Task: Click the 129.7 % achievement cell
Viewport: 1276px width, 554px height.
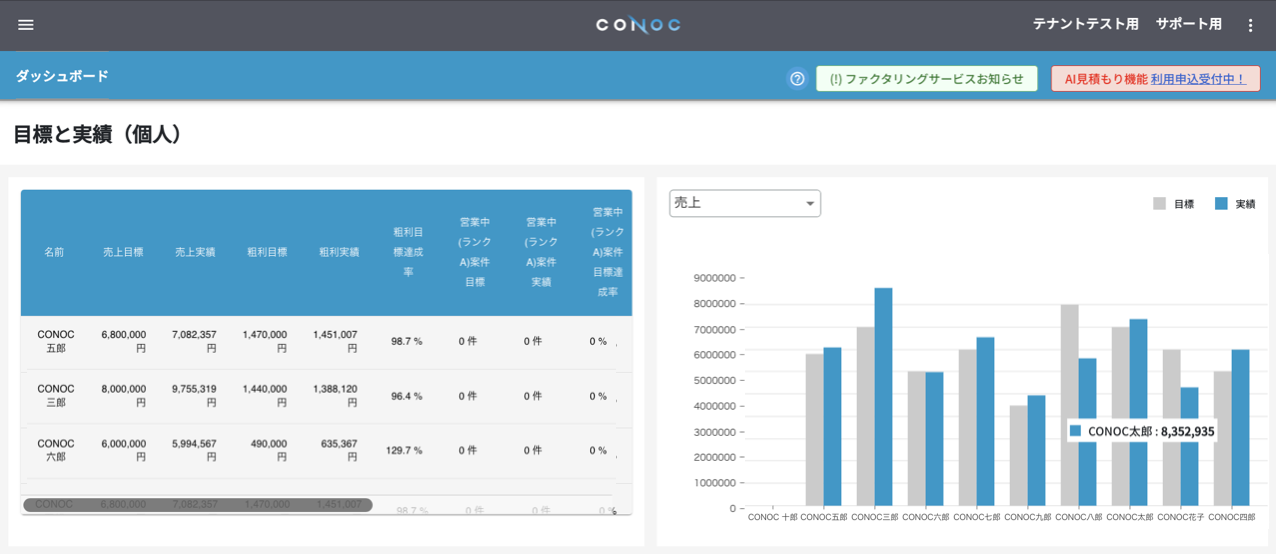Action: click(404, 450)
